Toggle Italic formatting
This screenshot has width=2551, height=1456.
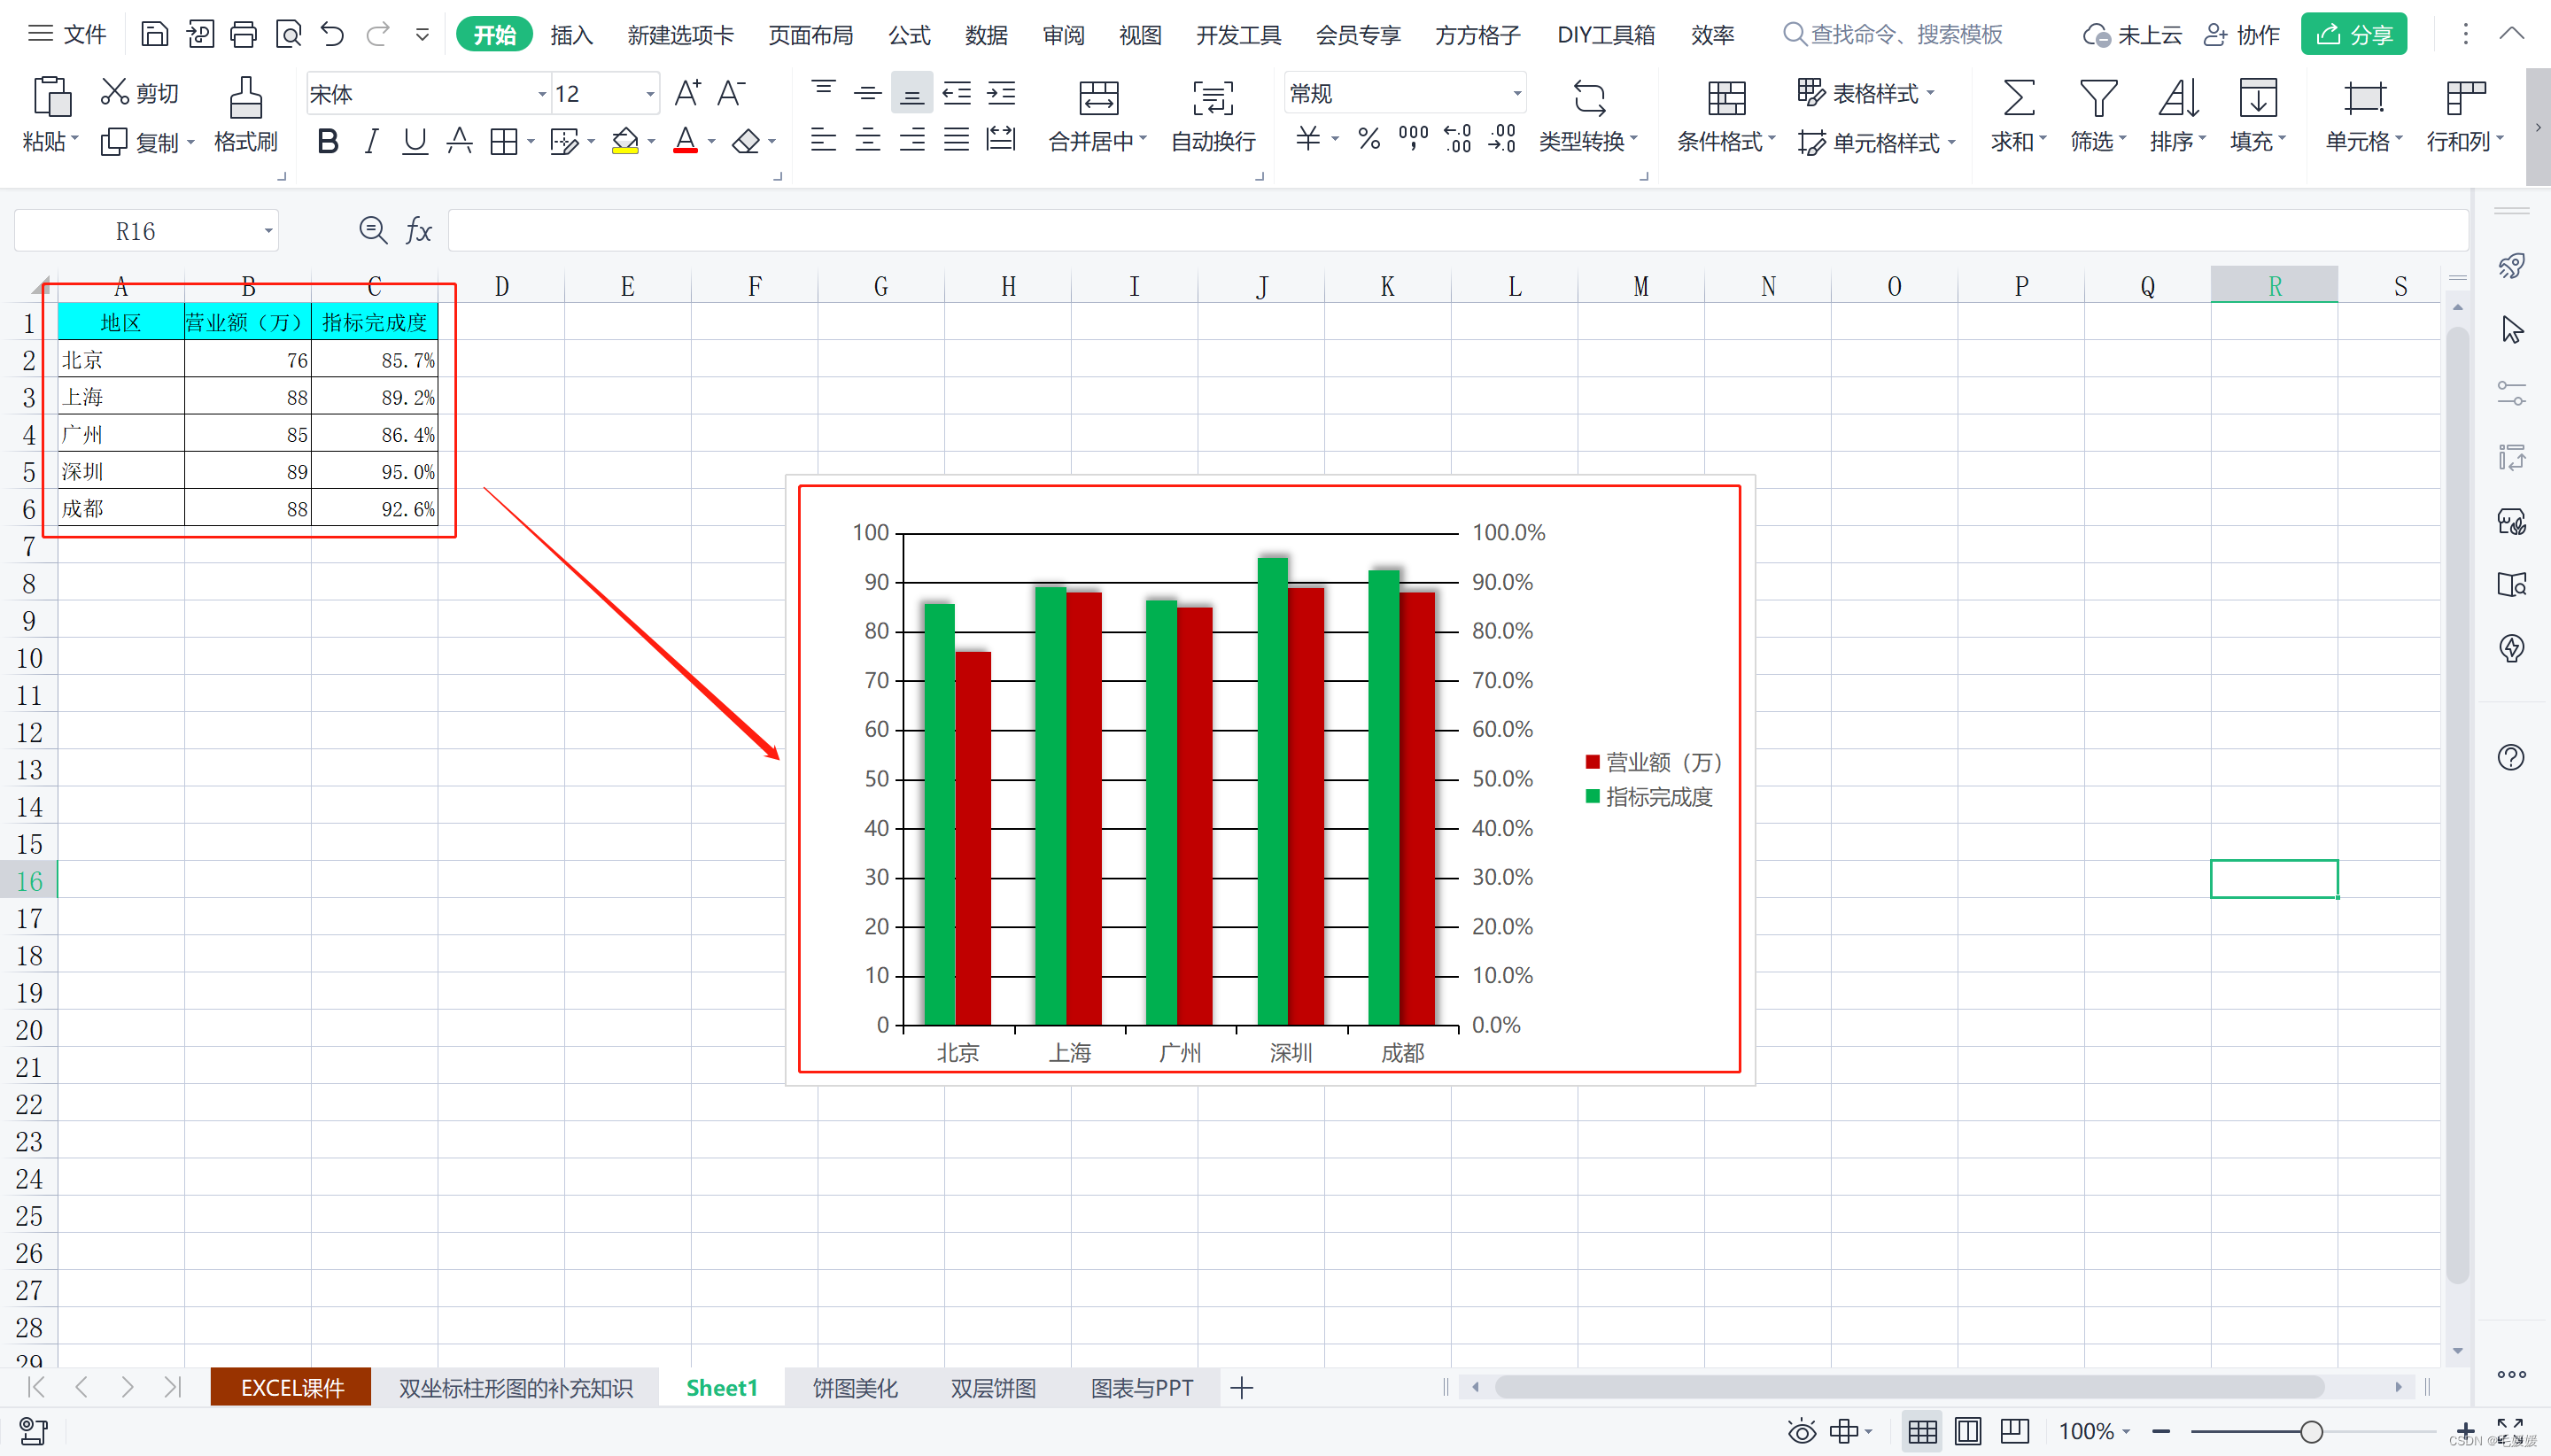pos(371,142)
